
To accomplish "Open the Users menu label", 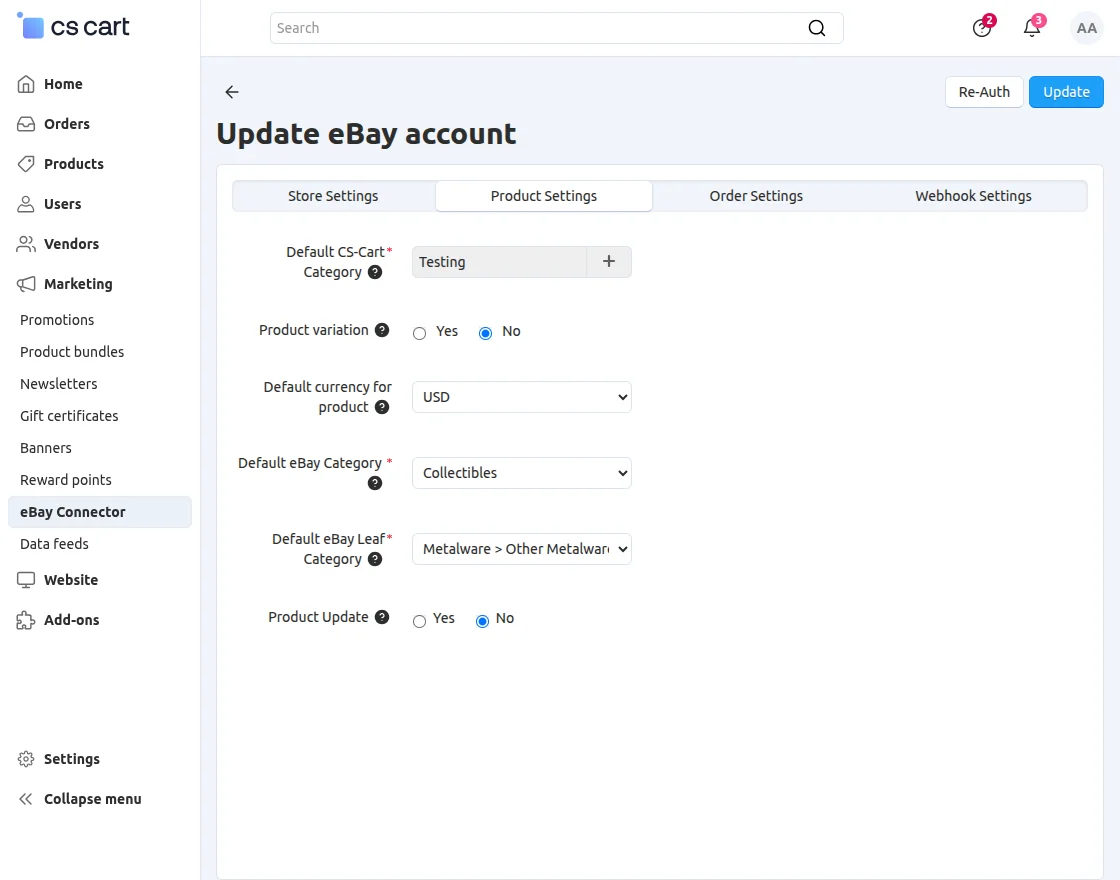I will (x=62, y=204).
